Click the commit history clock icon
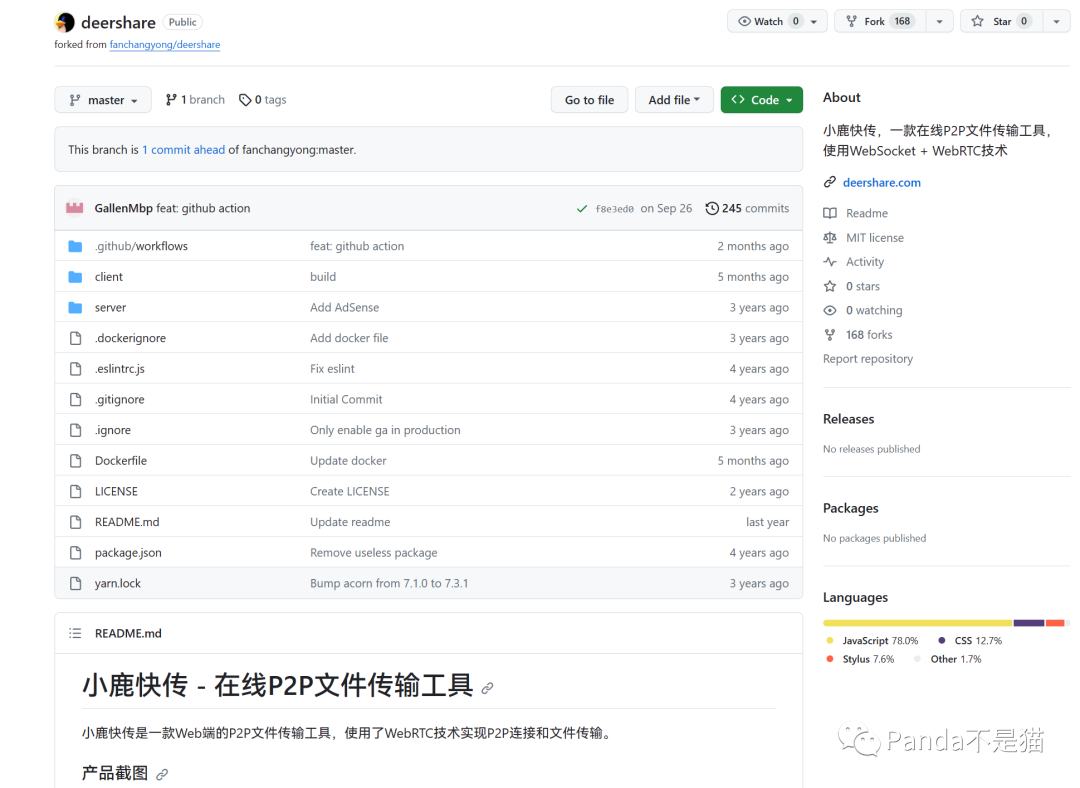This screenshot has width=1080, height=788. pos(712,208)
